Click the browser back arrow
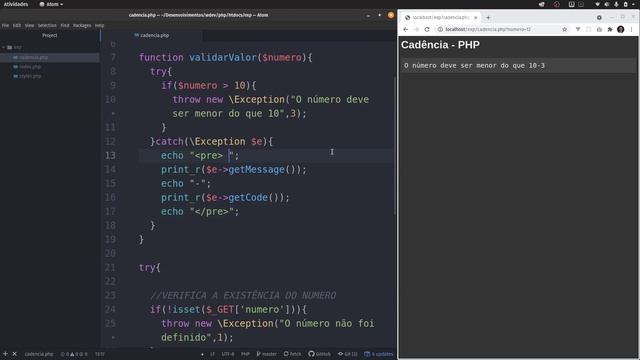 click(x=405, y=29)
